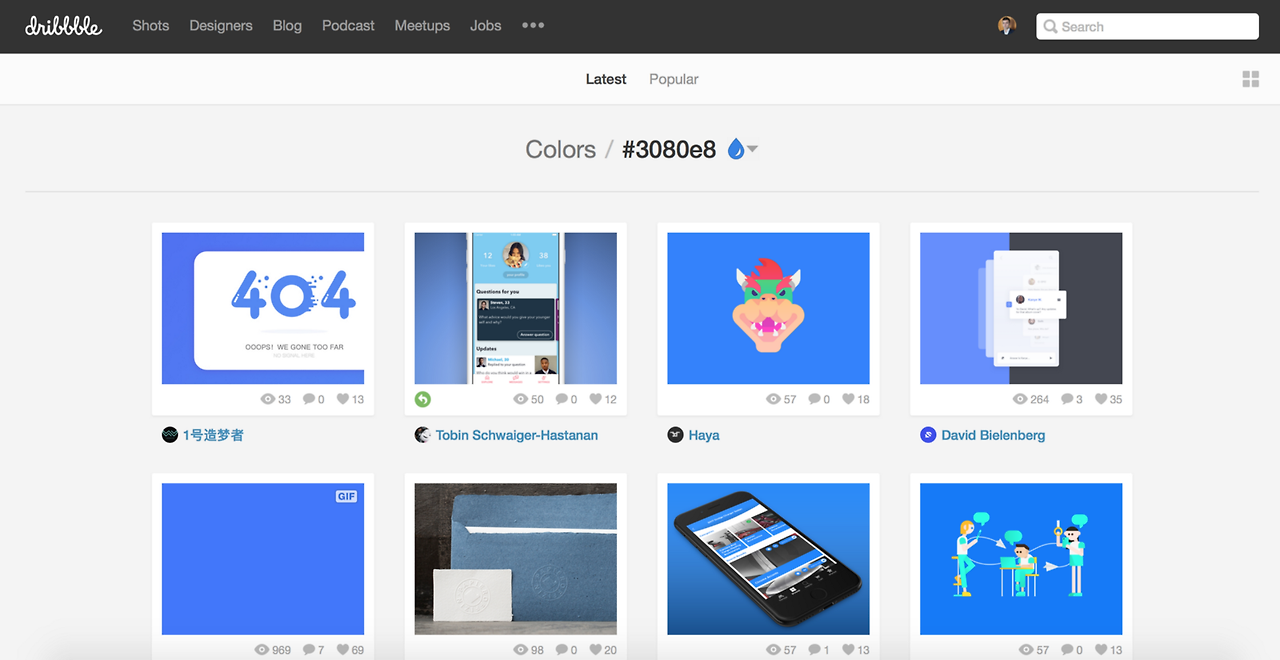
Task: Click the 1号造梦者 avatar icon
Action: [x=170, y=435]
